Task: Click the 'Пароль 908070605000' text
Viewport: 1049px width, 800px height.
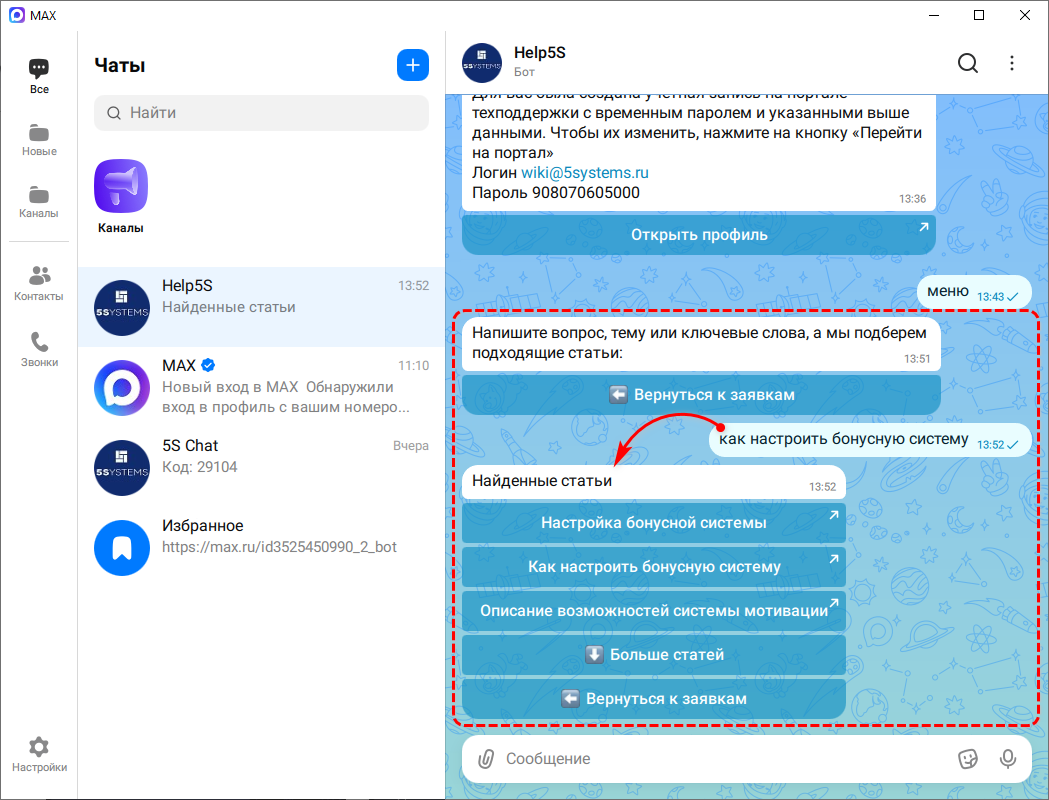Action: pyautogui.click(x=555, y=193)
